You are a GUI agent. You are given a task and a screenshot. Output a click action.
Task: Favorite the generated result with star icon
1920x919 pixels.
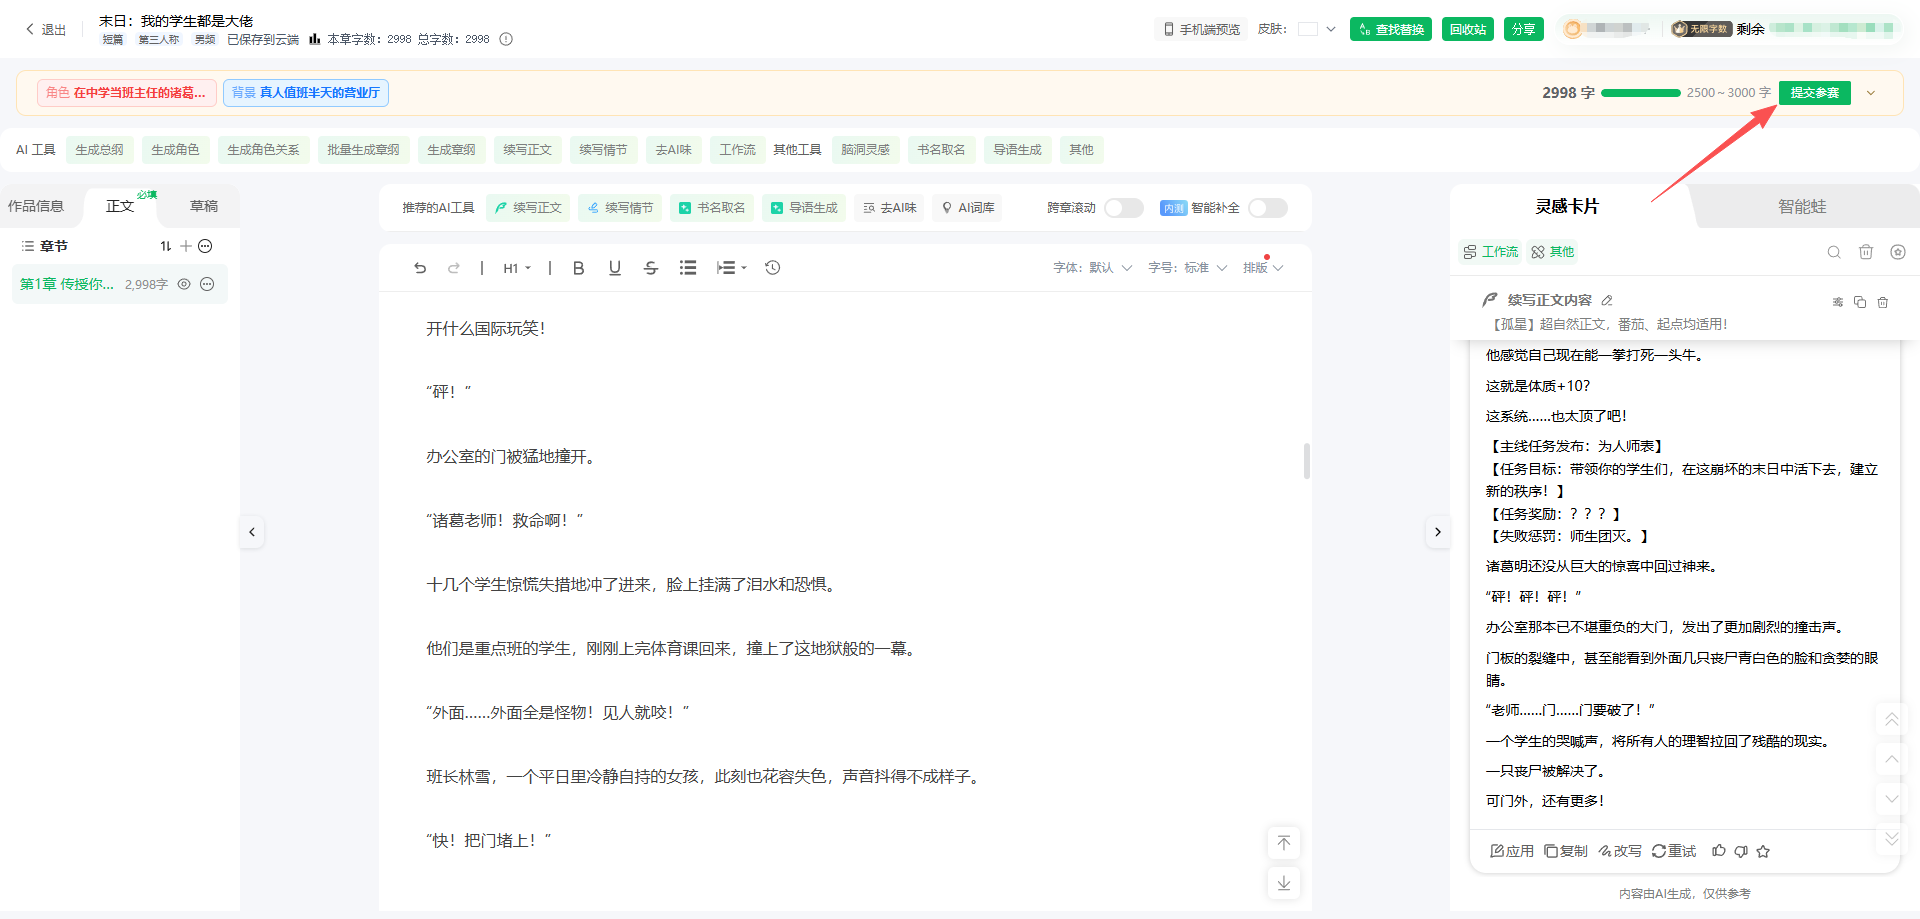1763,851
